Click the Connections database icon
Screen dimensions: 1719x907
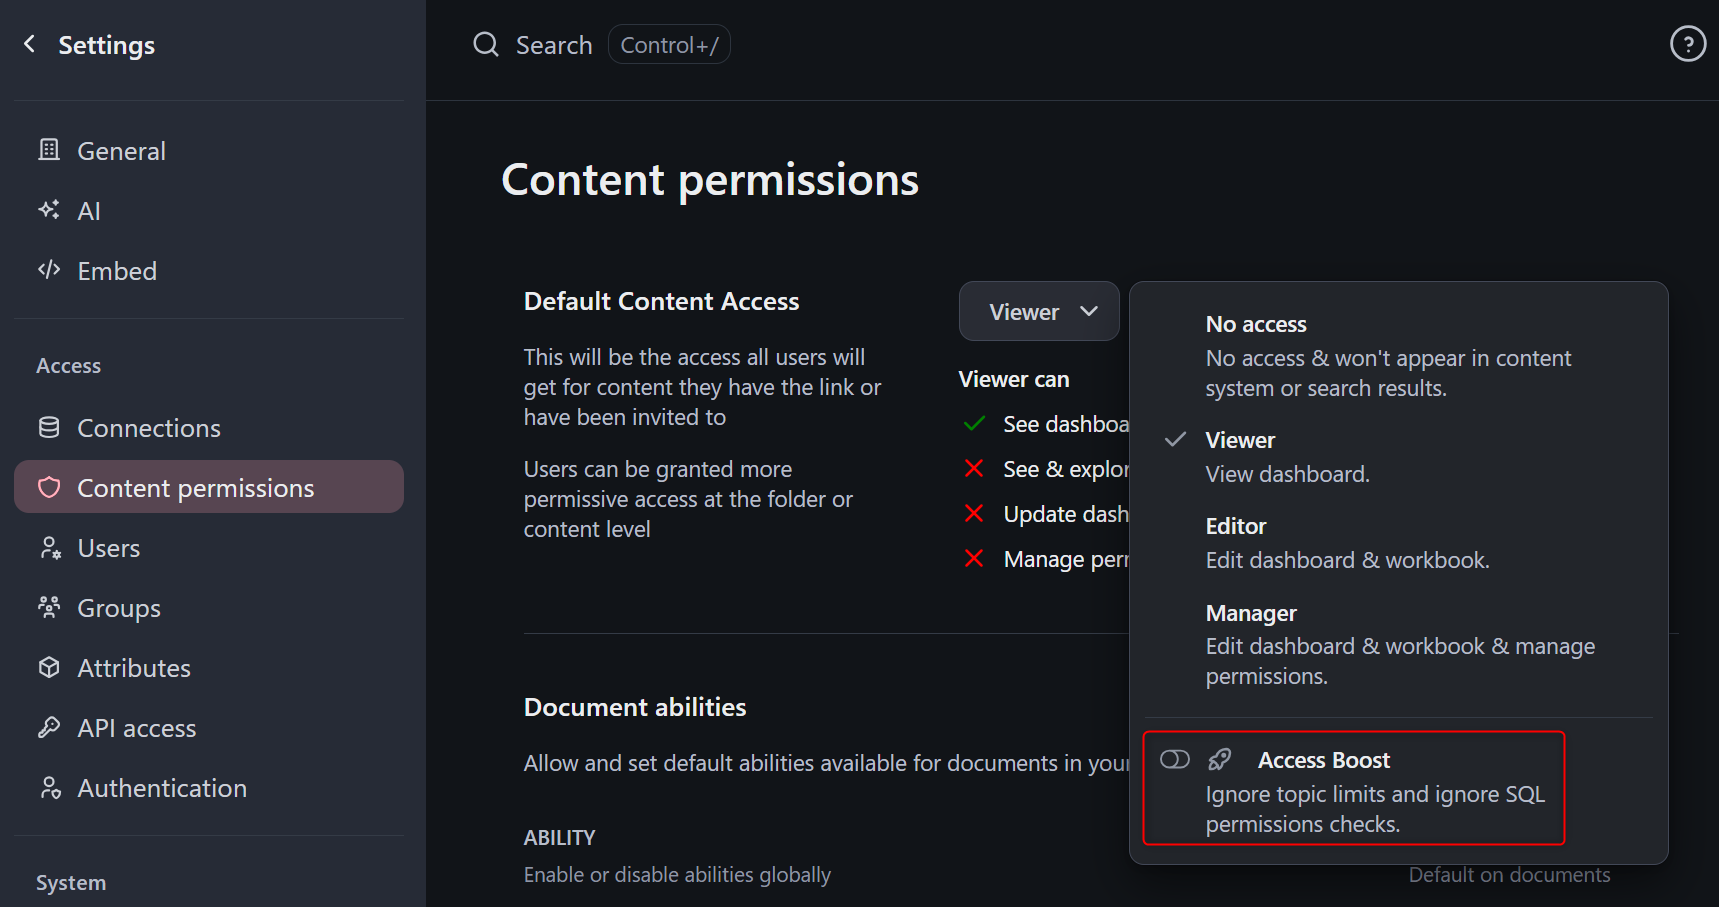pos(49,428)
